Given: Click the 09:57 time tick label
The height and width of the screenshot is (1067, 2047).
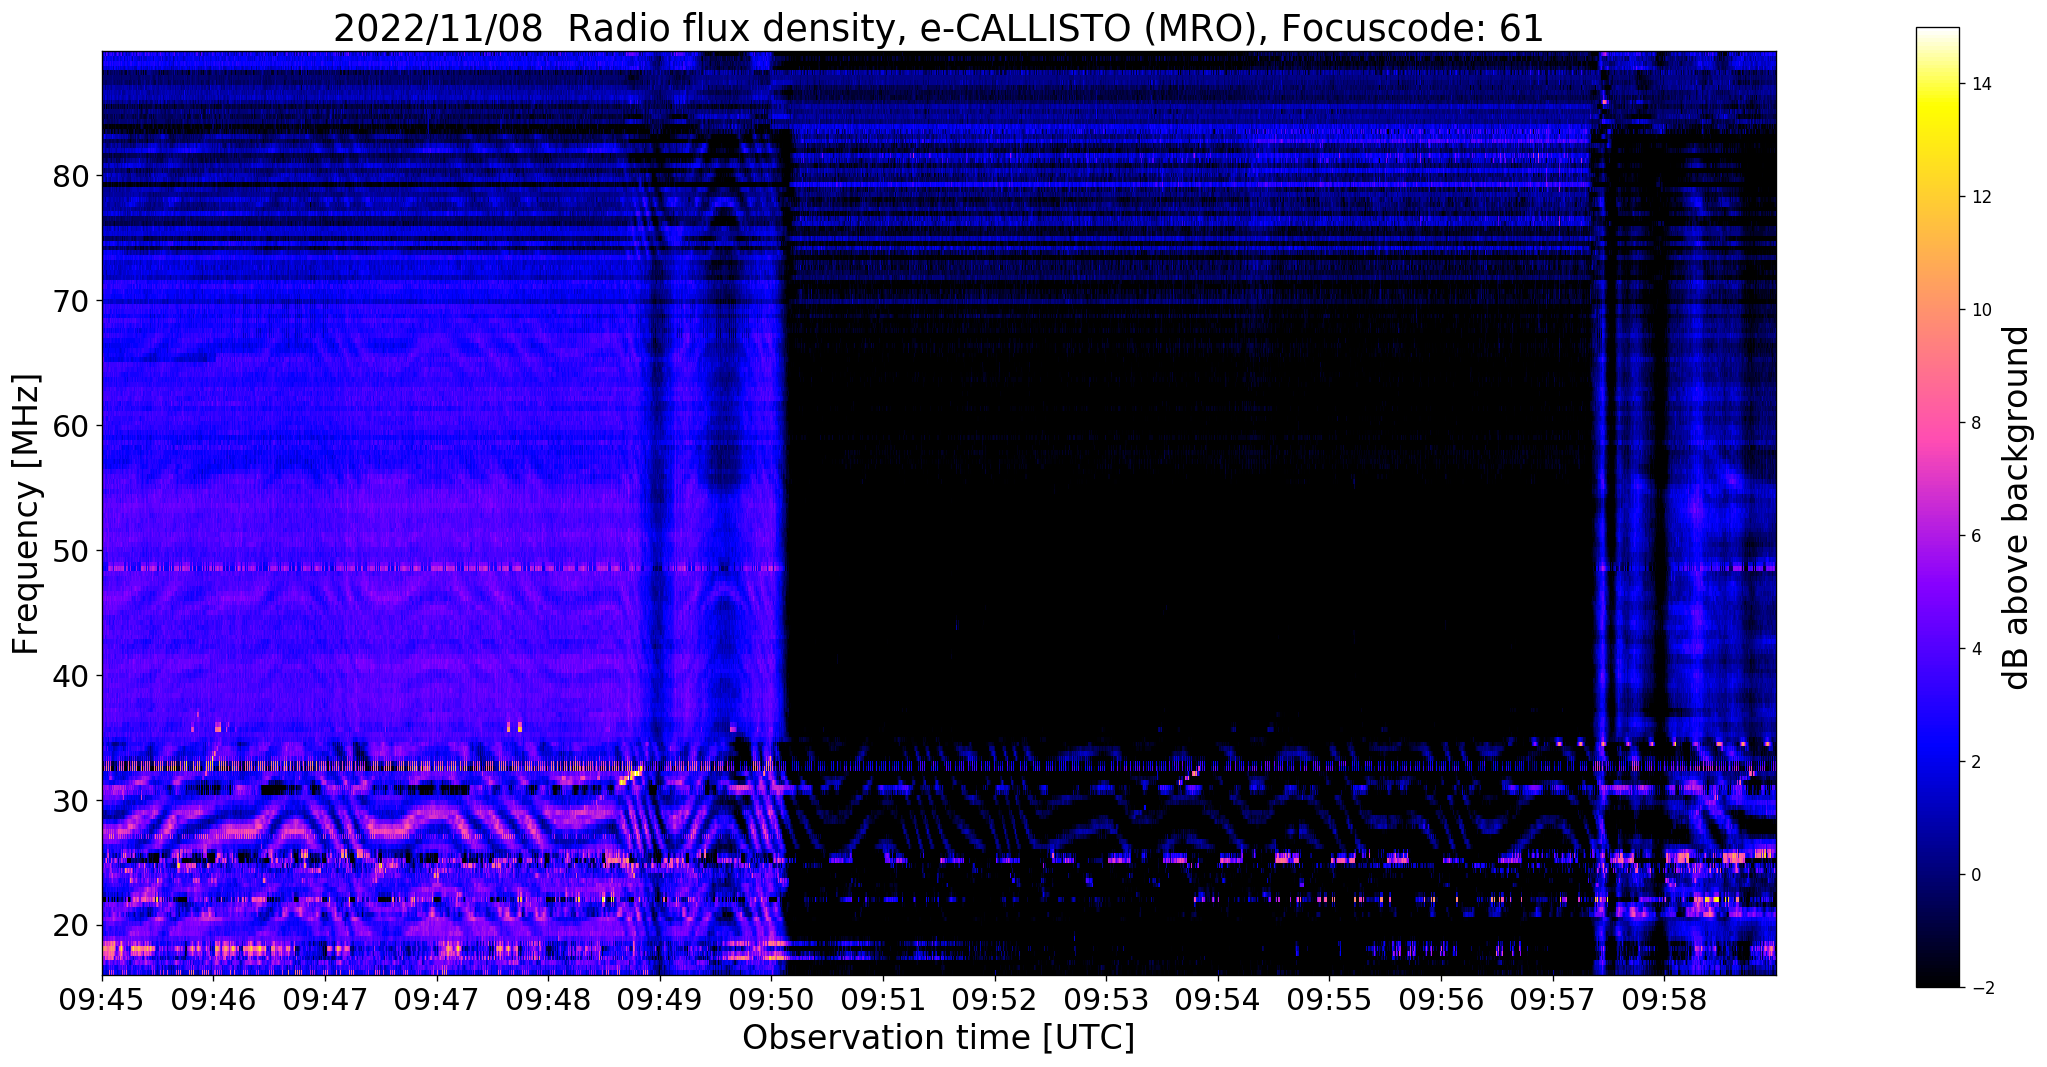Looking at the screenshot, I should [1552, 999].
